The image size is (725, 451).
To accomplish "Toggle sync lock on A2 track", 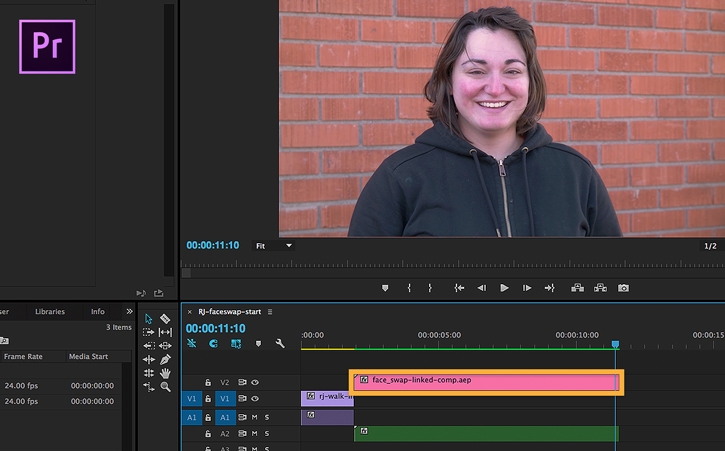I will coord(242,433).
